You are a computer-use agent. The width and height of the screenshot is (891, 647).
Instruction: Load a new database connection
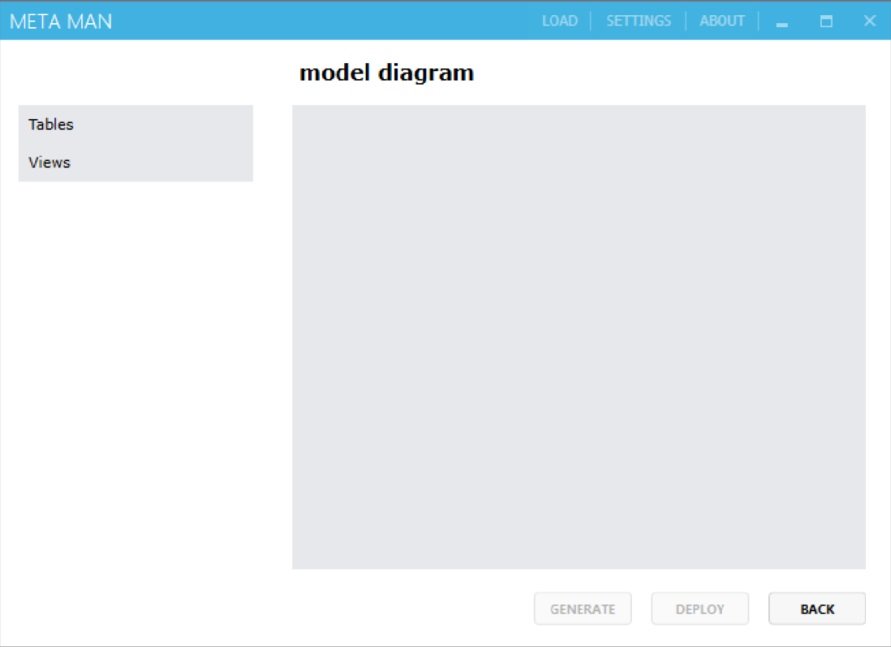pyautogui.click(x=560, y=20)
